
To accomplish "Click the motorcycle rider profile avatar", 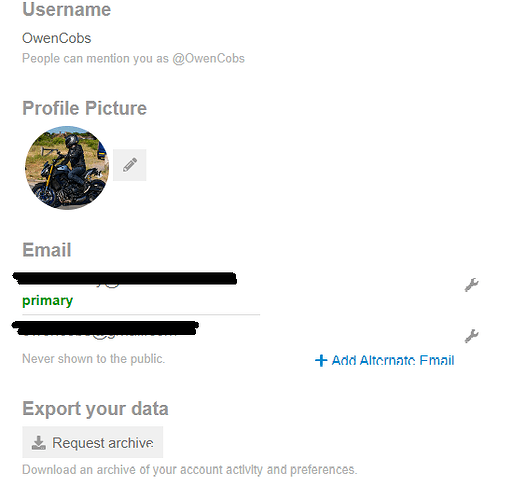I will point(67,168).
